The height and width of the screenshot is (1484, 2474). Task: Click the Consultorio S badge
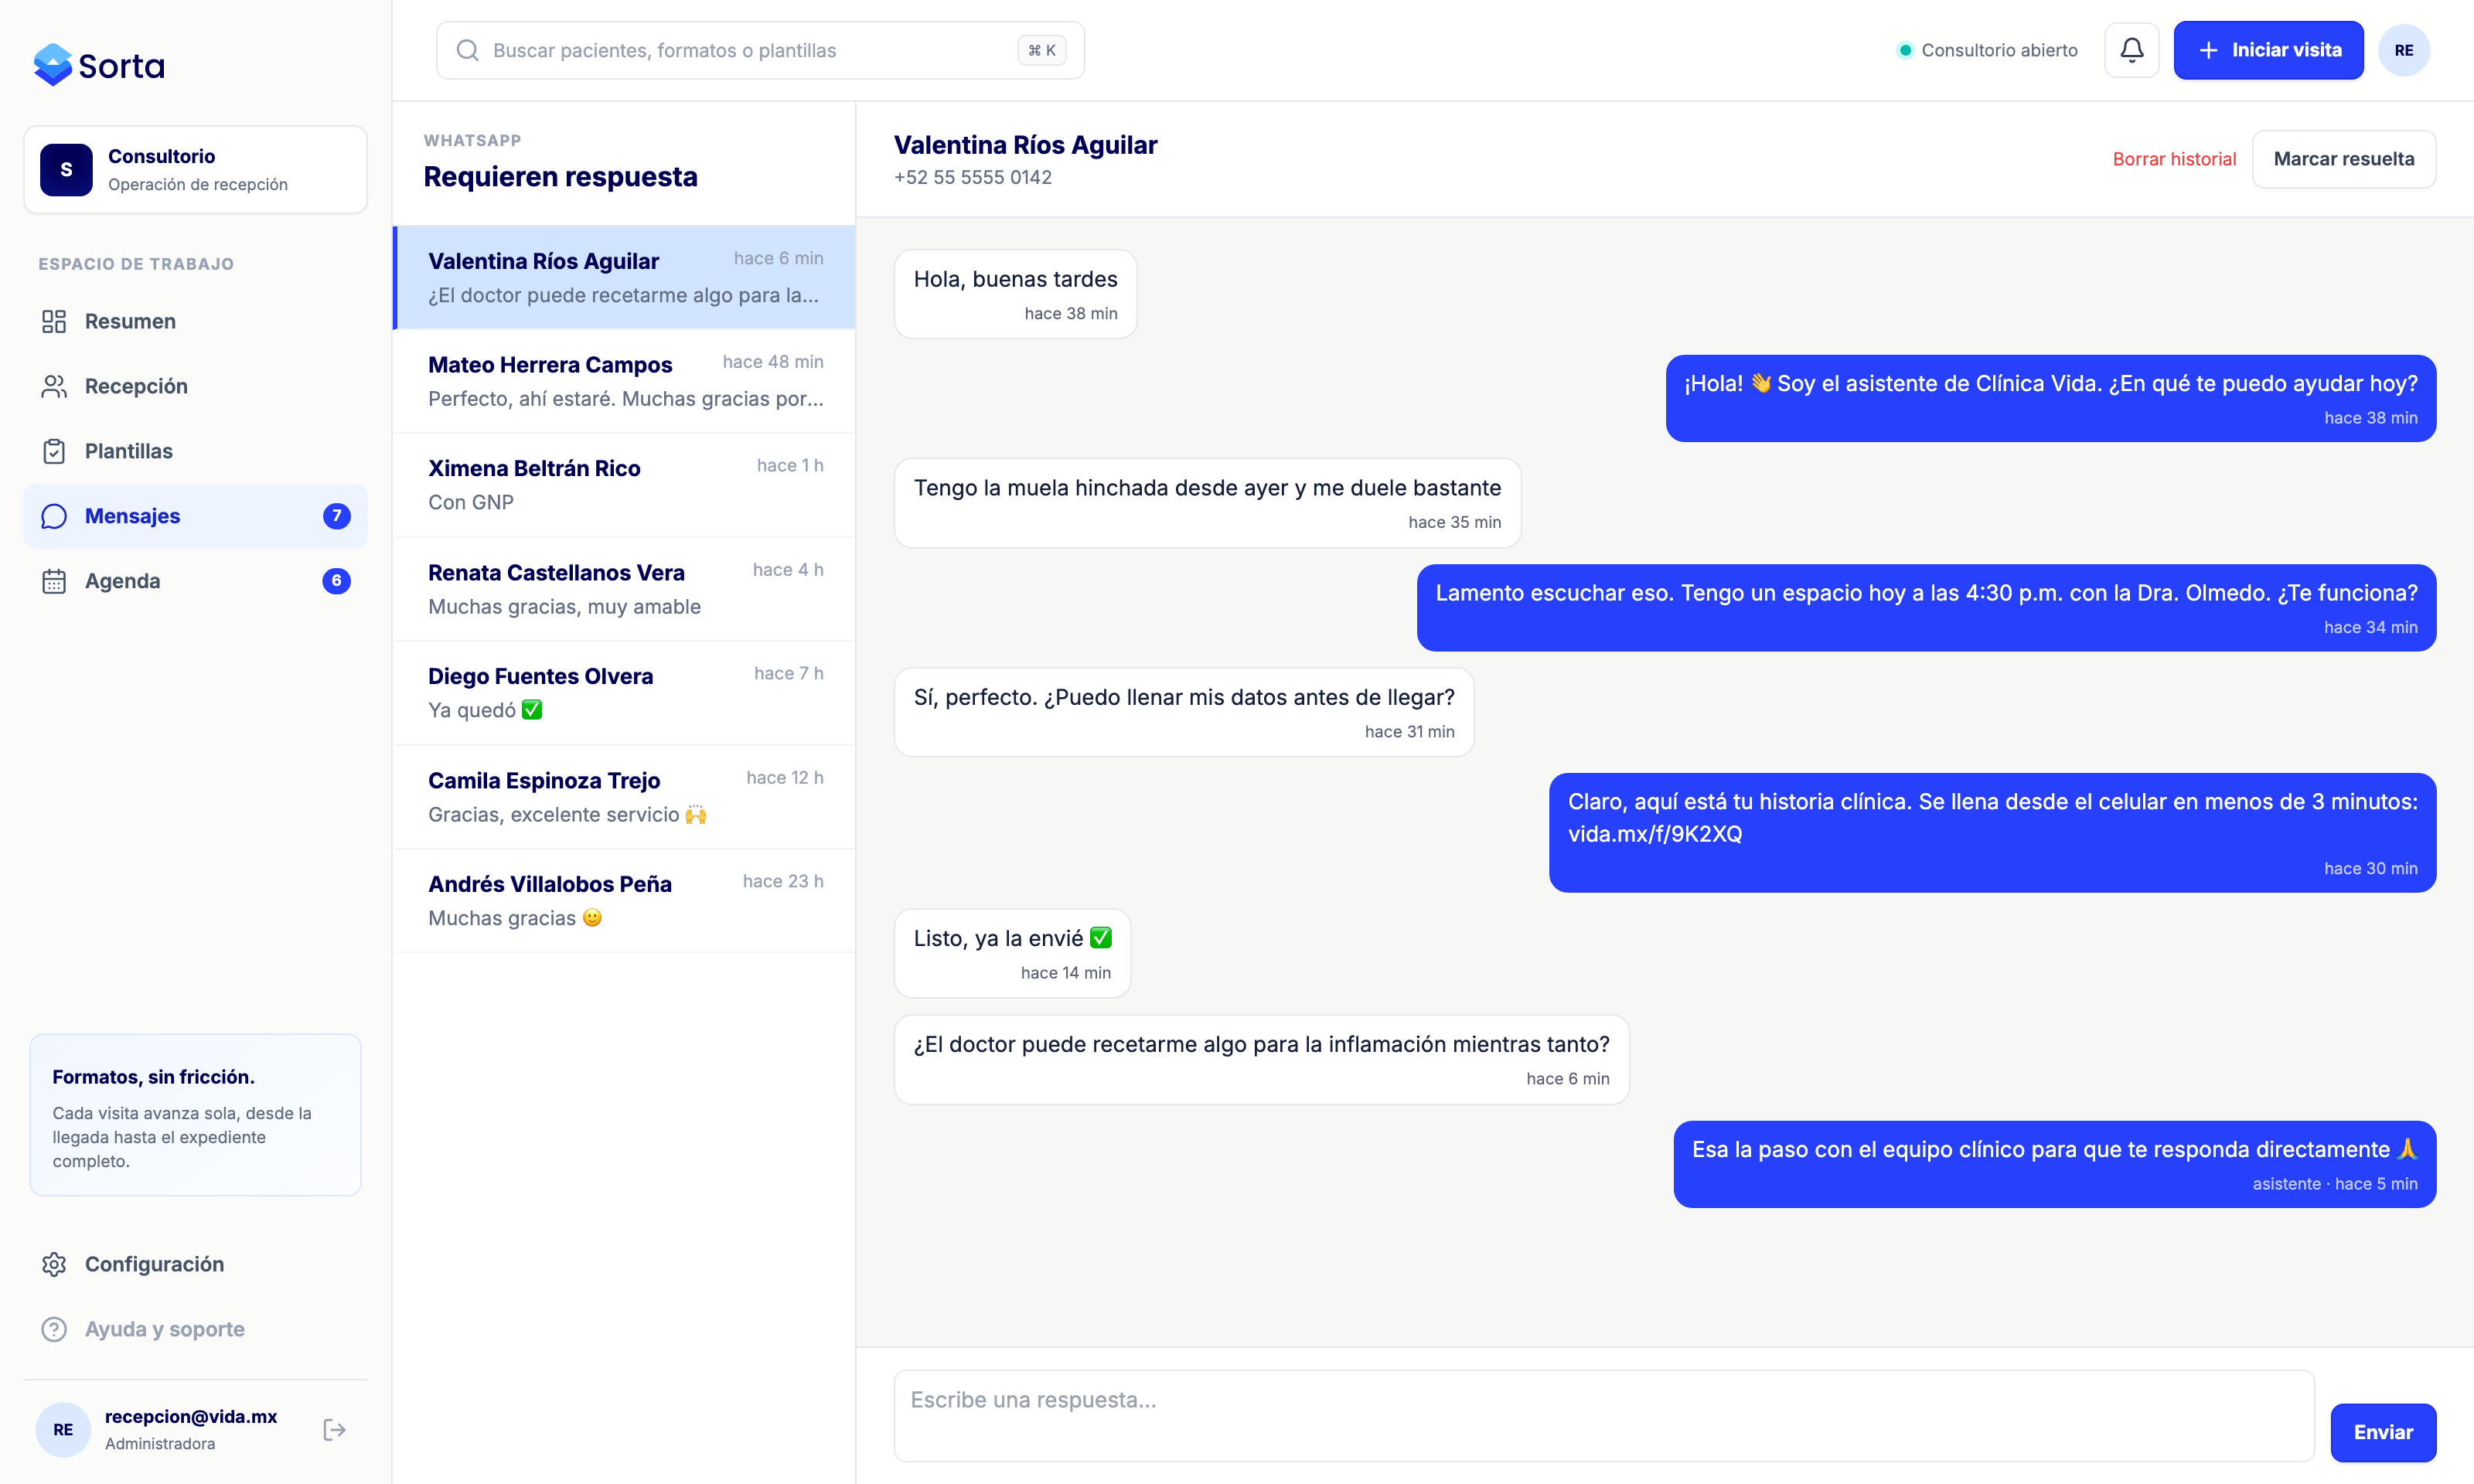66,169
